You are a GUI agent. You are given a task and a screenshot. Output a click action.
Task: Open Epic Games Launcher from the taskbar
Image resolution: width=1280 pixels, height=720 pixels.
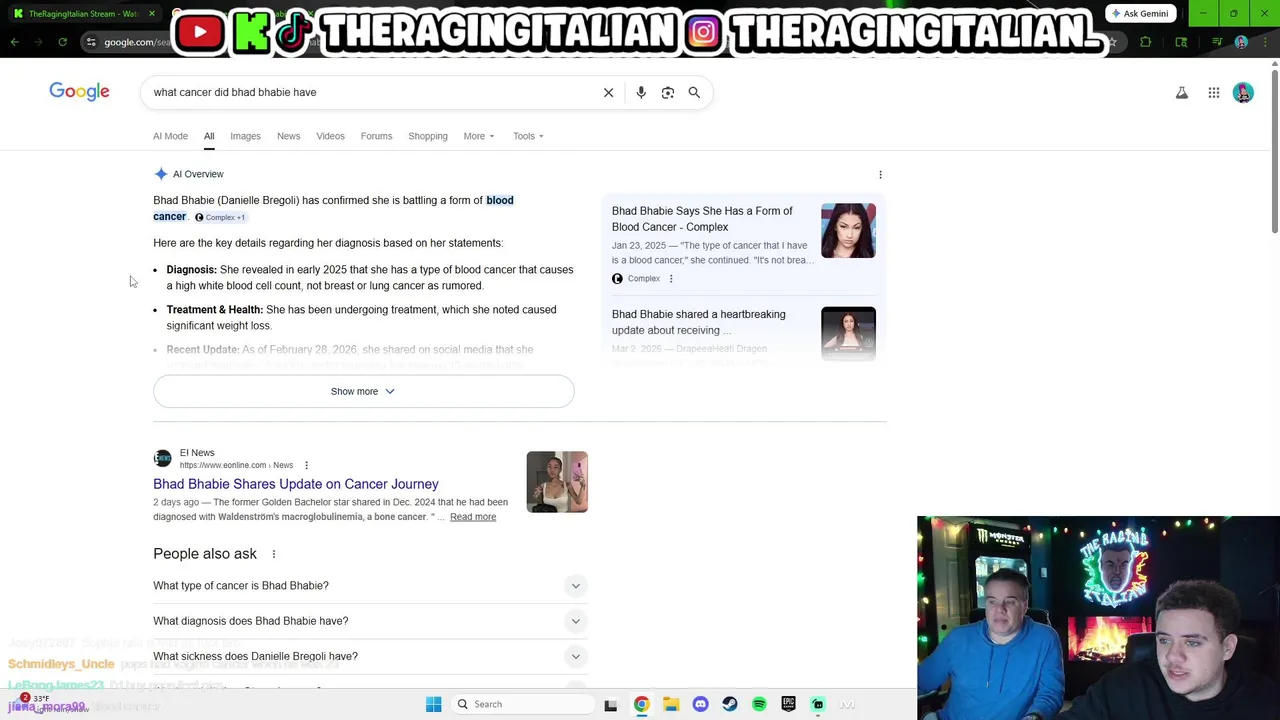788,704
